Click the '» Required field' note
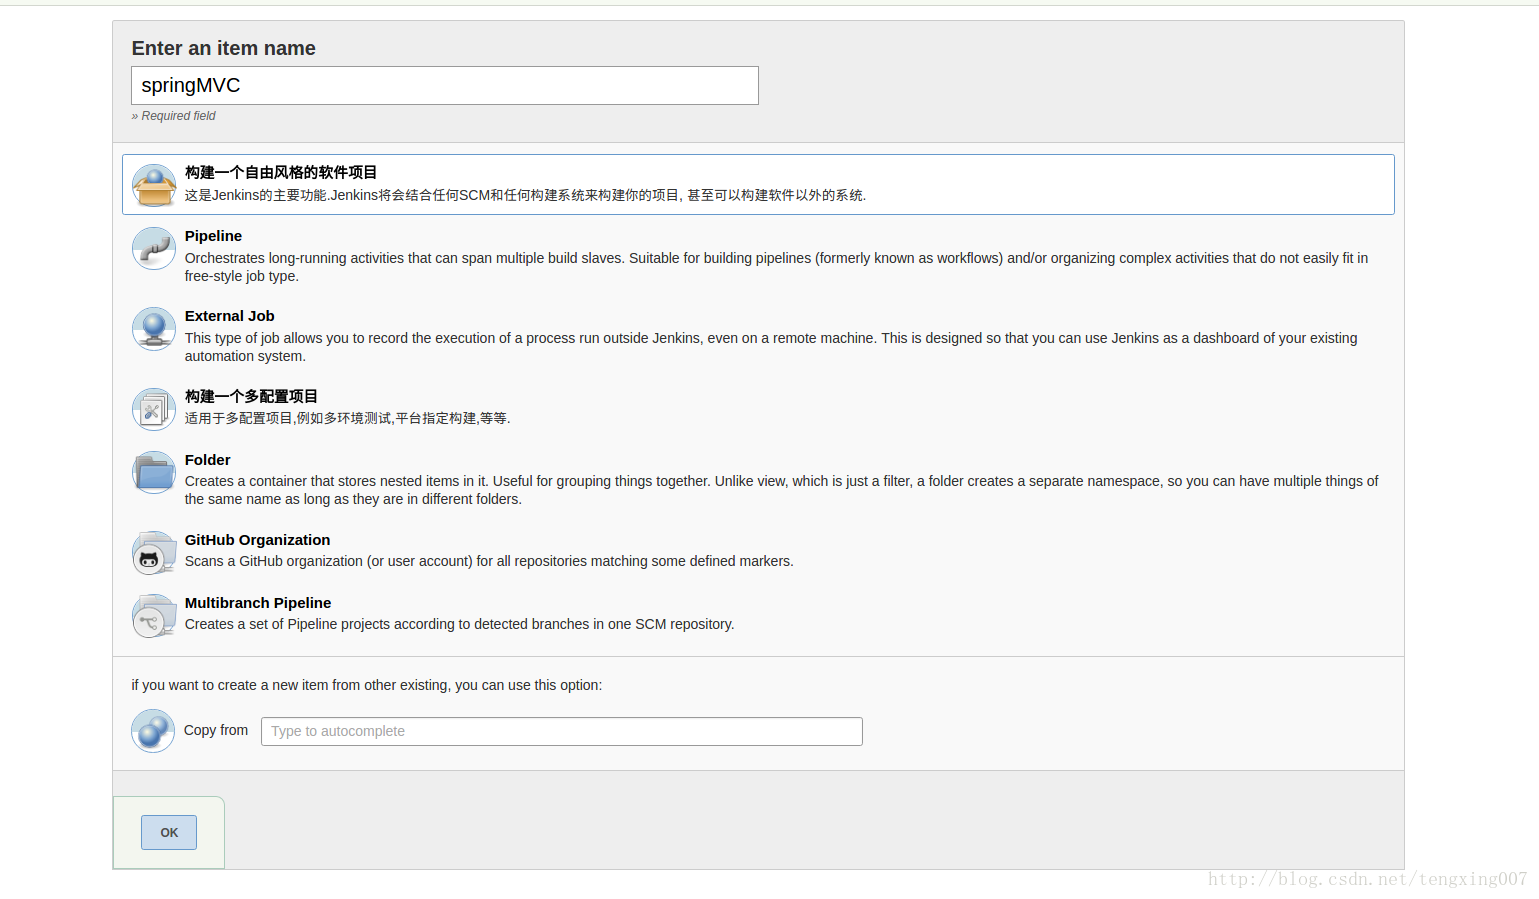Viewport: 1539px width, 899px height. pyautogui.click(x=173, y=116)
